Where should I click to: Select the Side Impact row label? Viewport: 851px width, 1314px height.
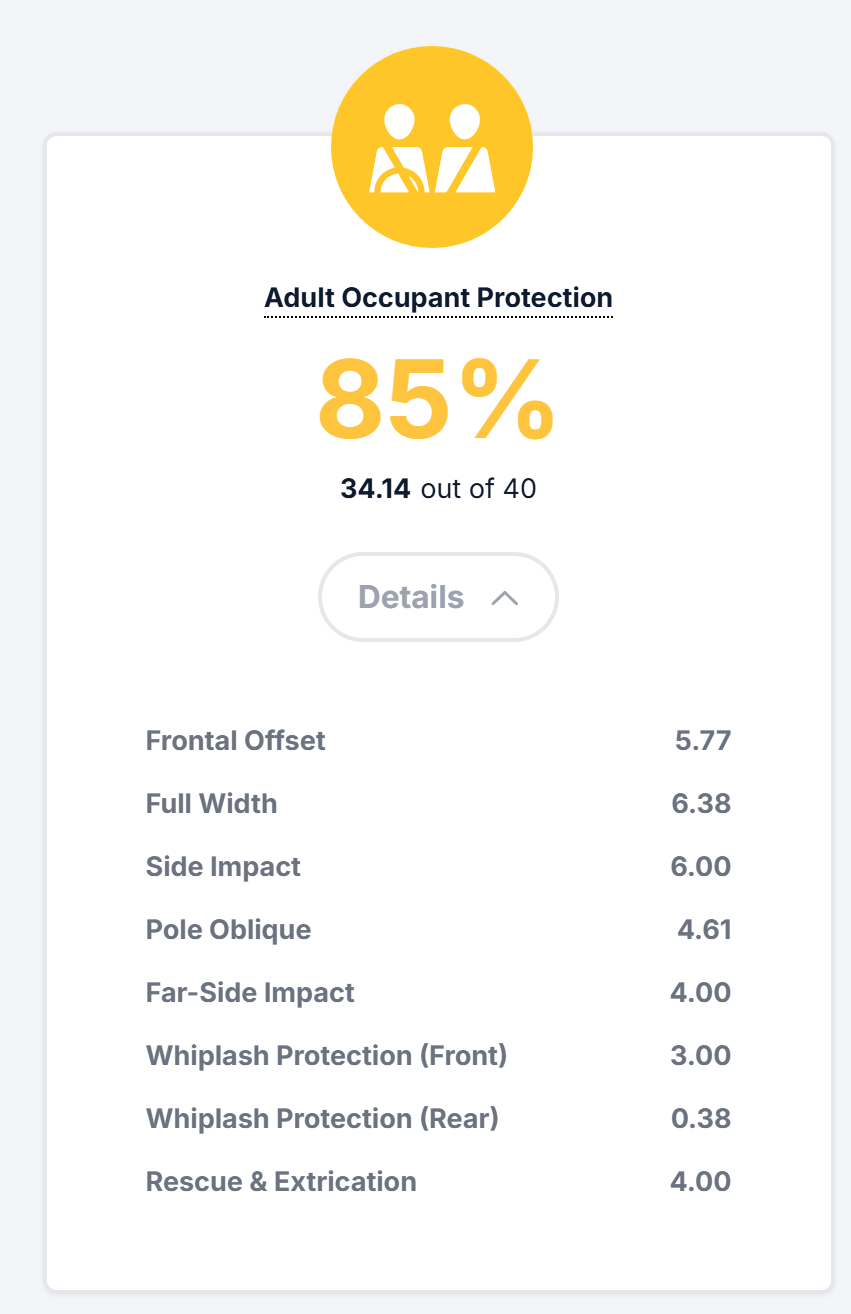223,867
